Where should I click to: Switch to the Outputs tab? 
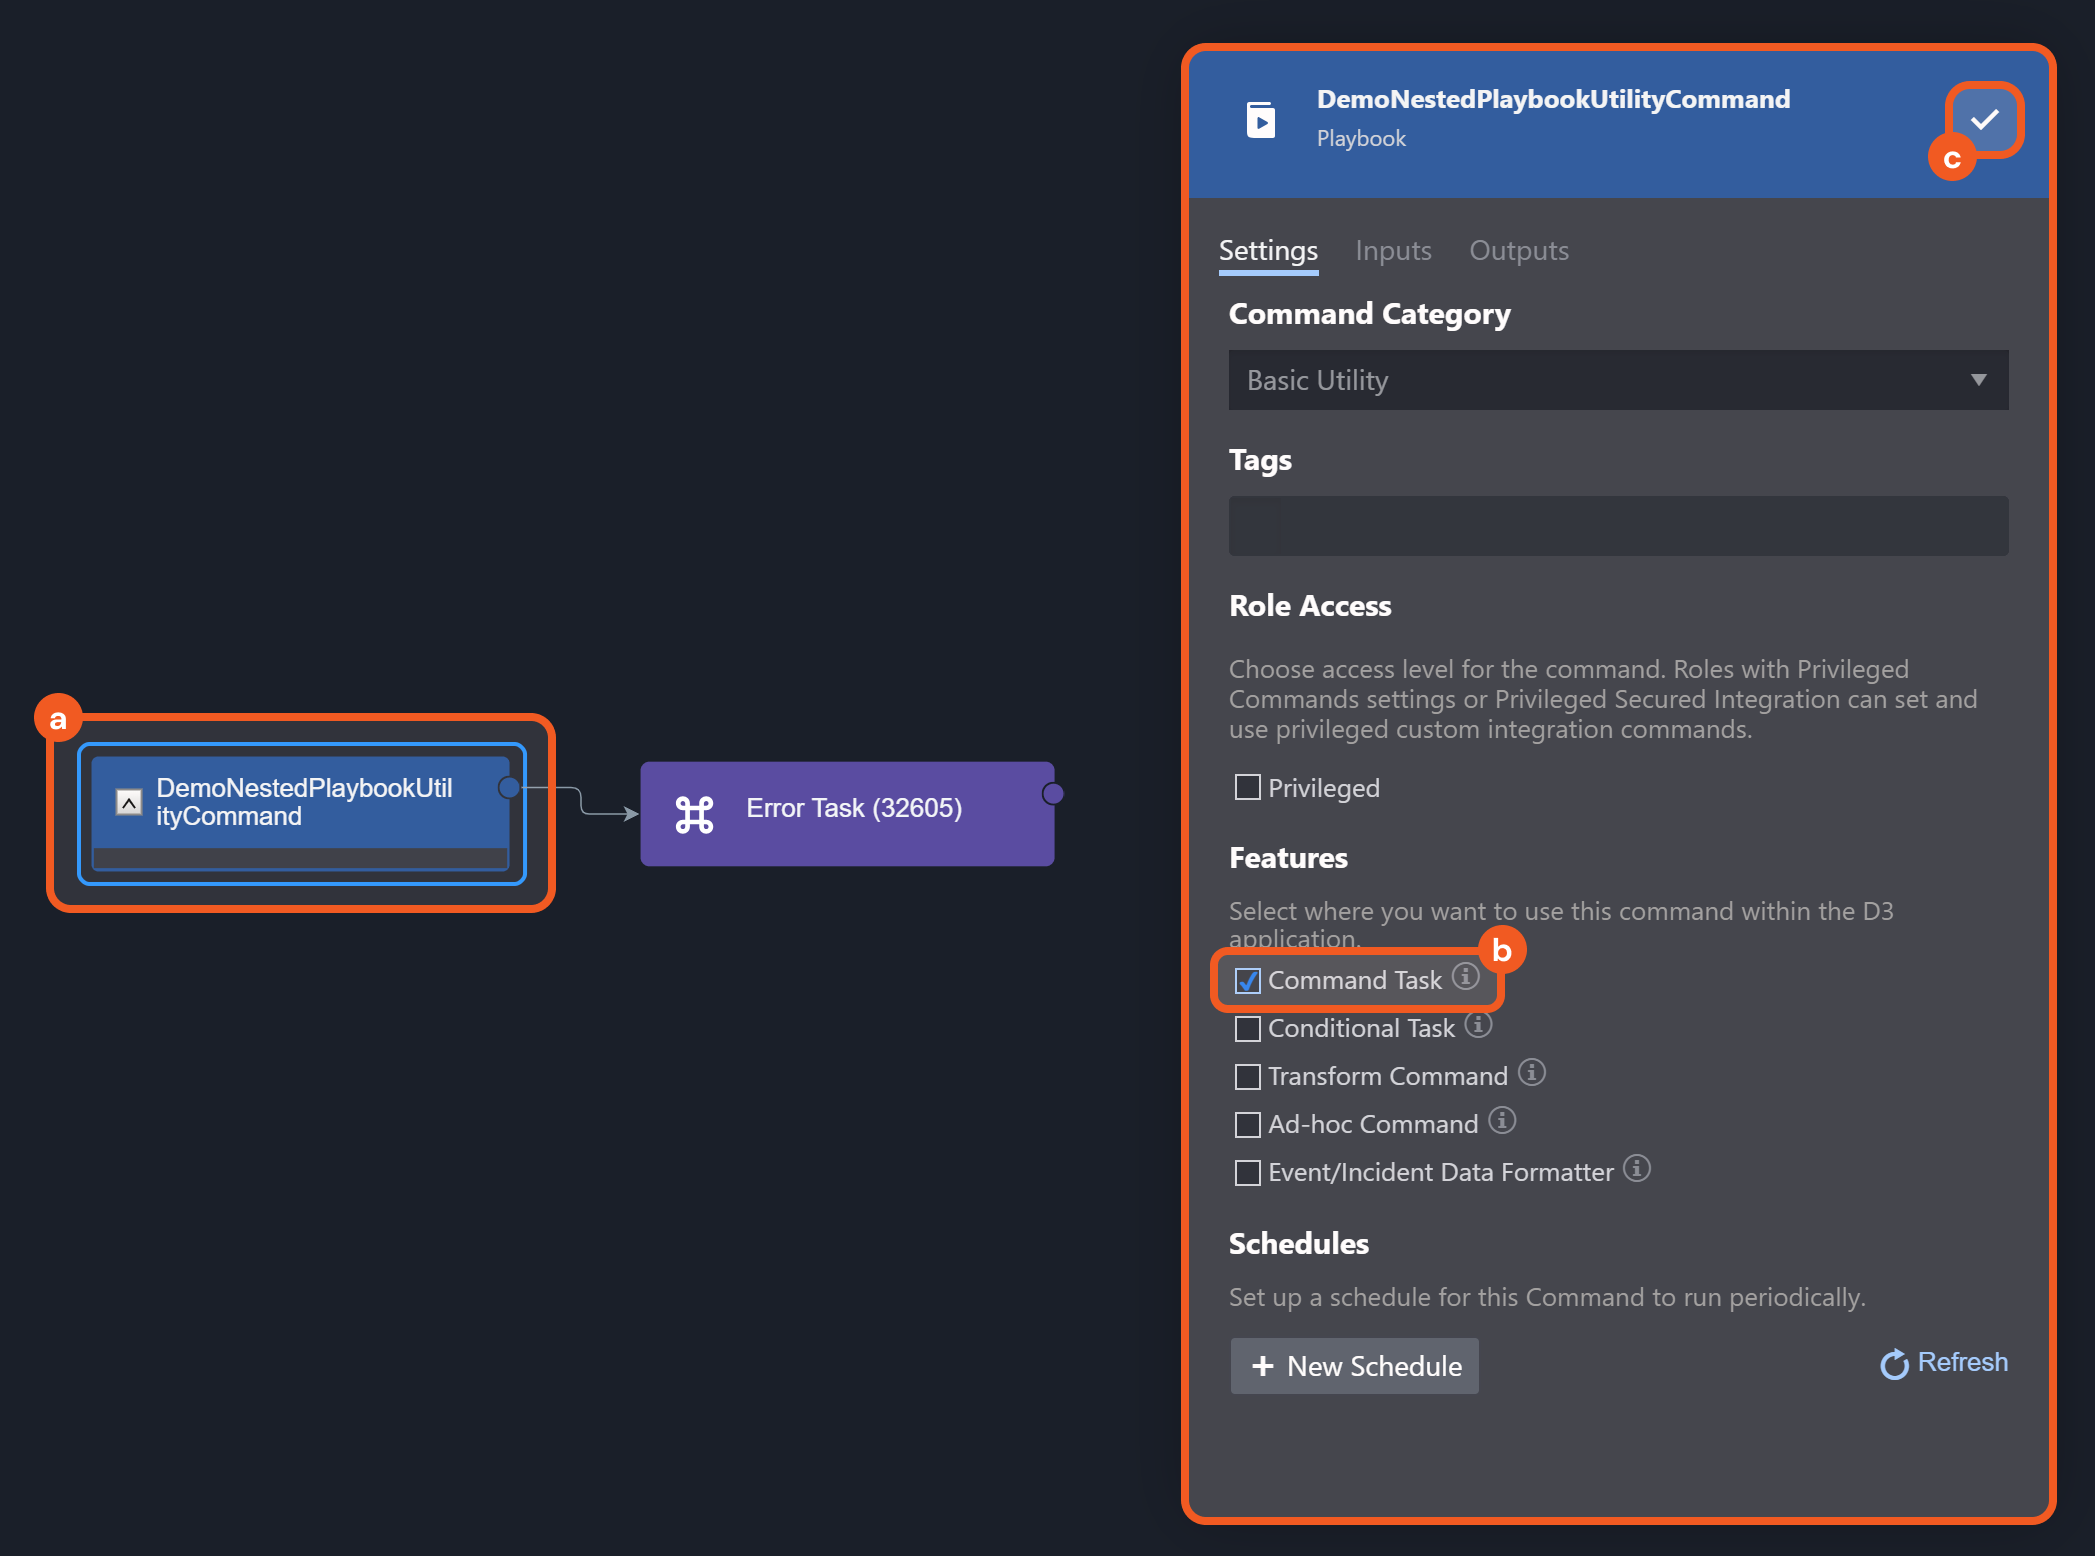tap(1518, 251)
